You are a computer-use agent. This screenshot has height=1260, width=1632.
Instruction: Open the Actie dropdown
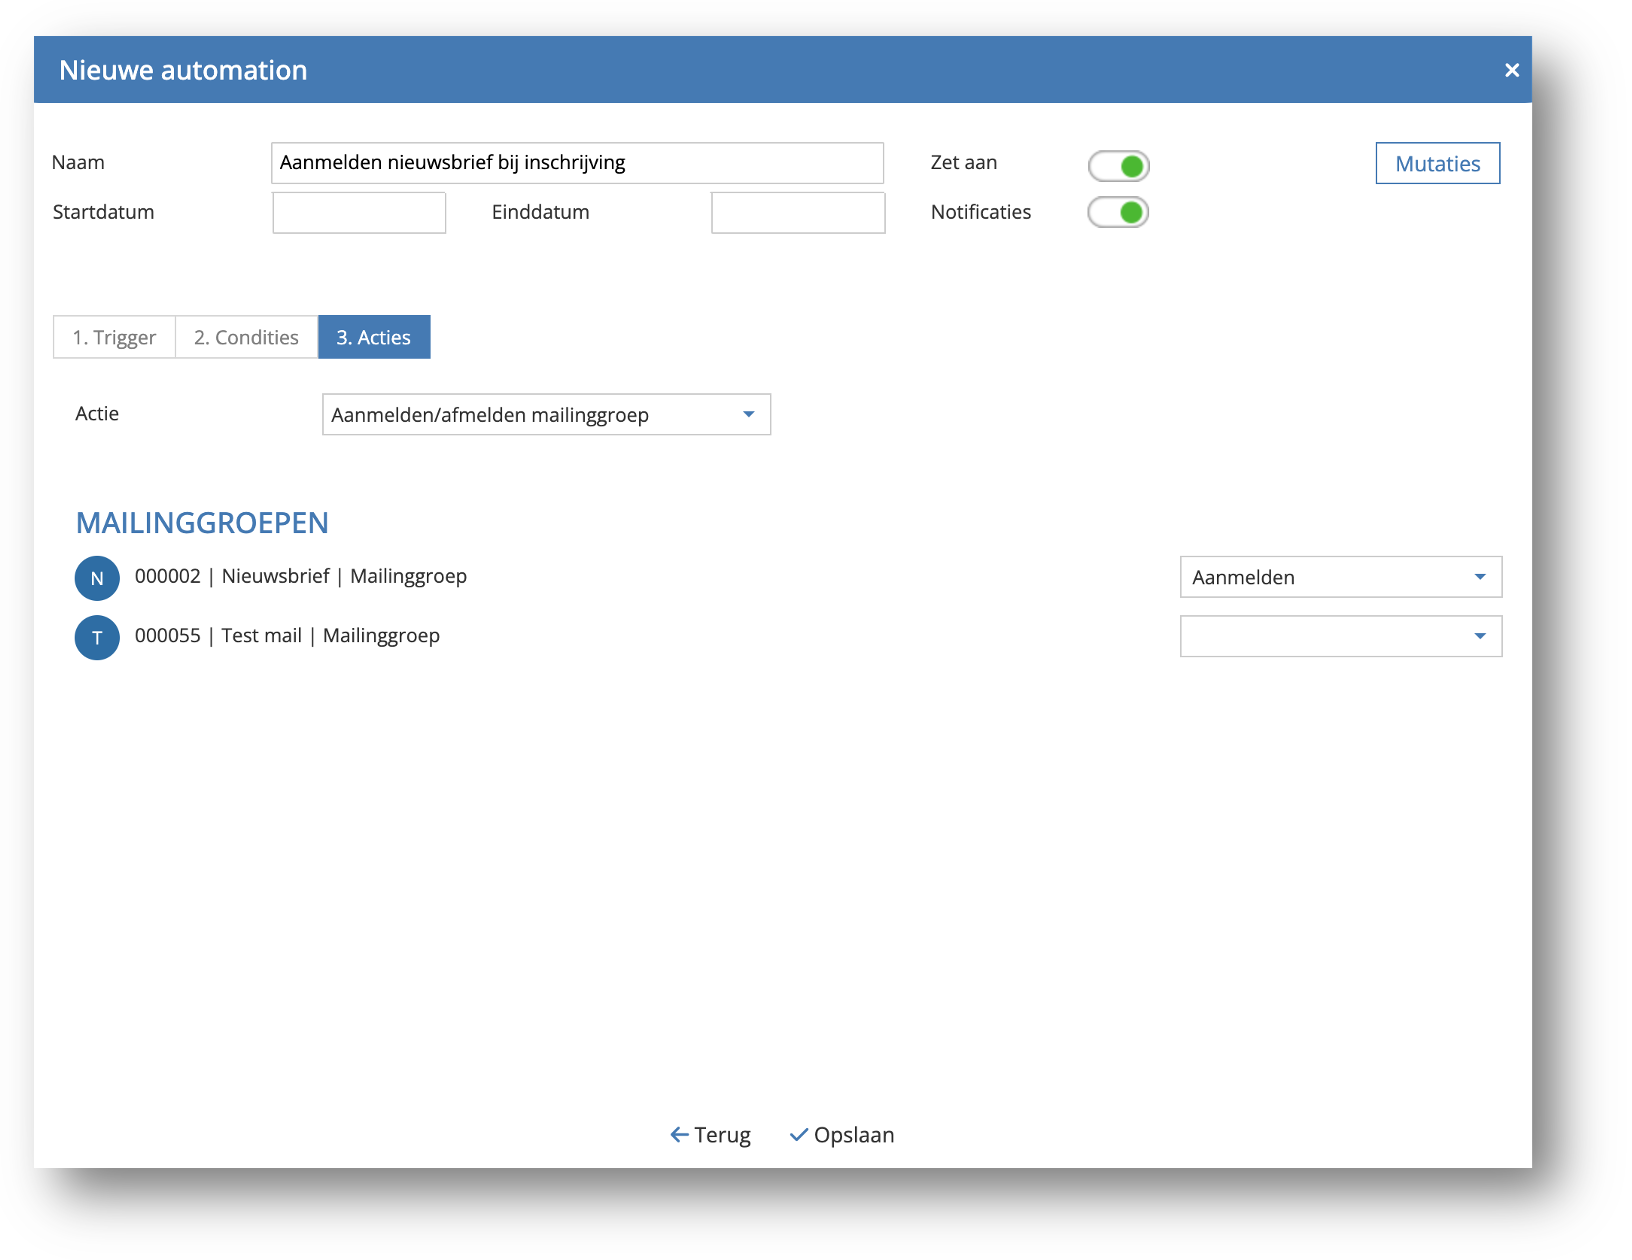pyautogui.click(x=546, y=414)
